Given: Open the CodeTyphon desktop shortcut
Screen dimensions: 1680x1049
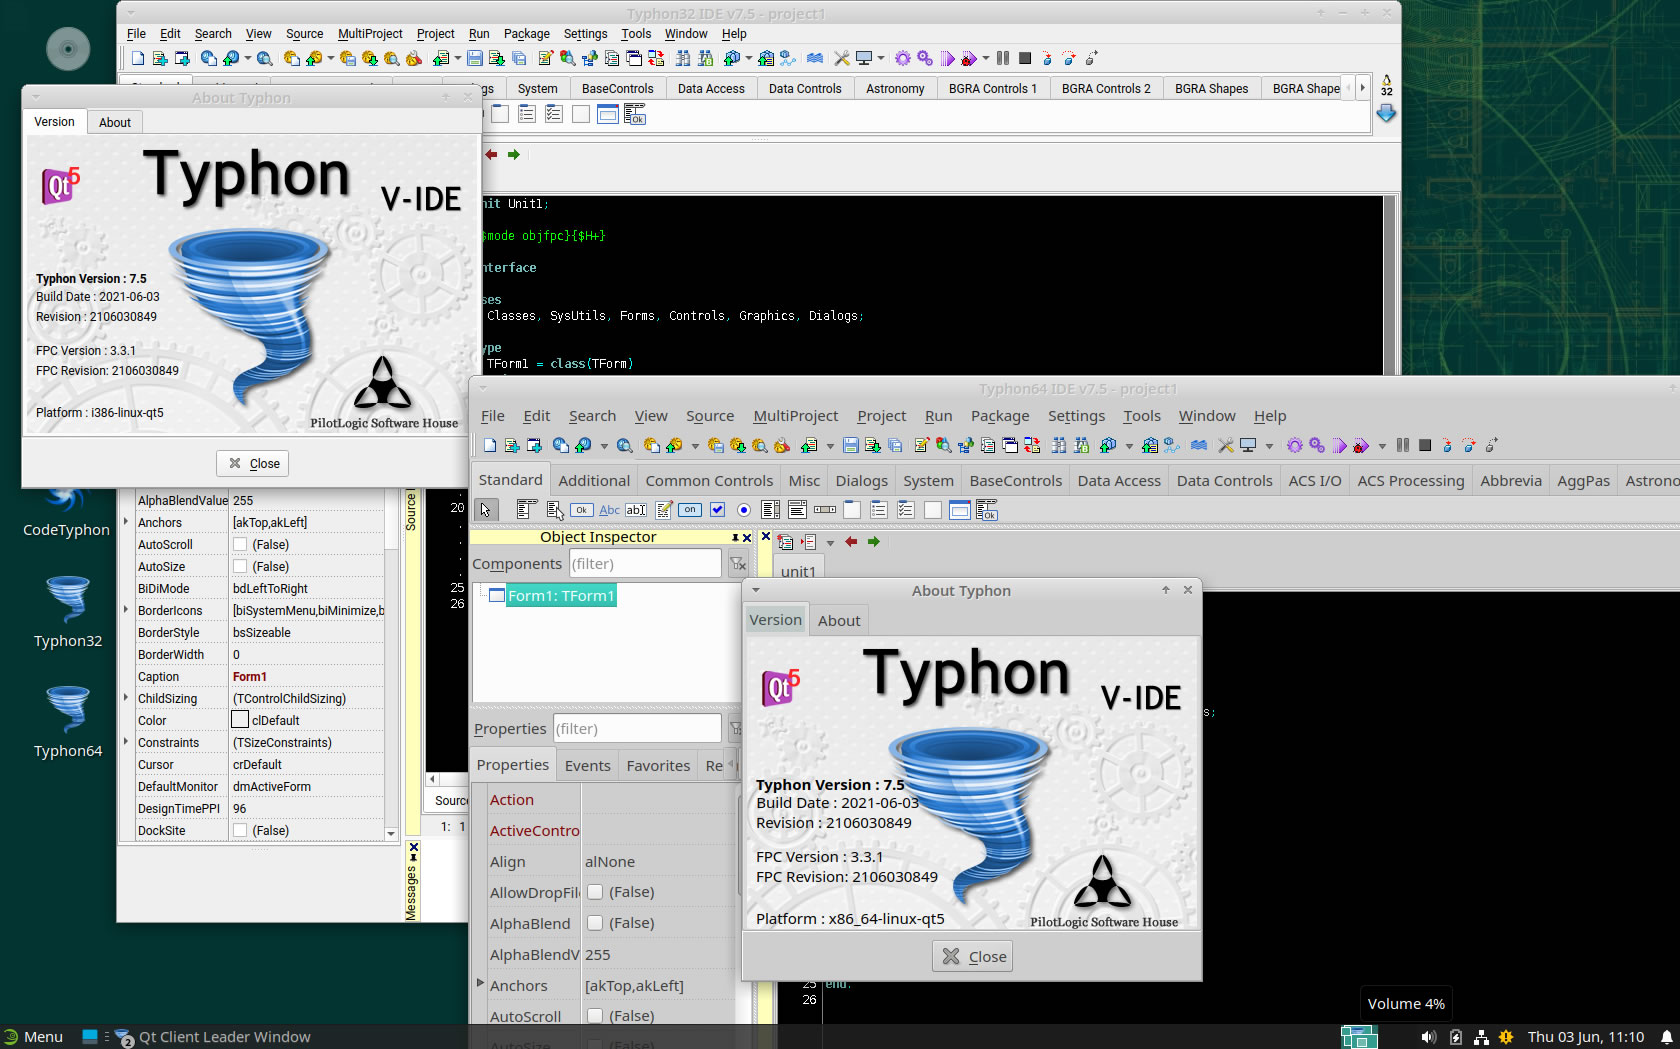Looking at the screenshot, I should (67, 512).
